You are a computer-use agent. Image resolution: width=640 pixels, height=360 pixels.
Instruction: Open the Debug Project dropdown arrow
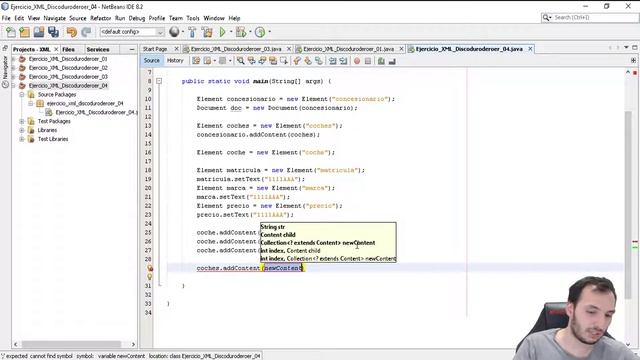250,32
